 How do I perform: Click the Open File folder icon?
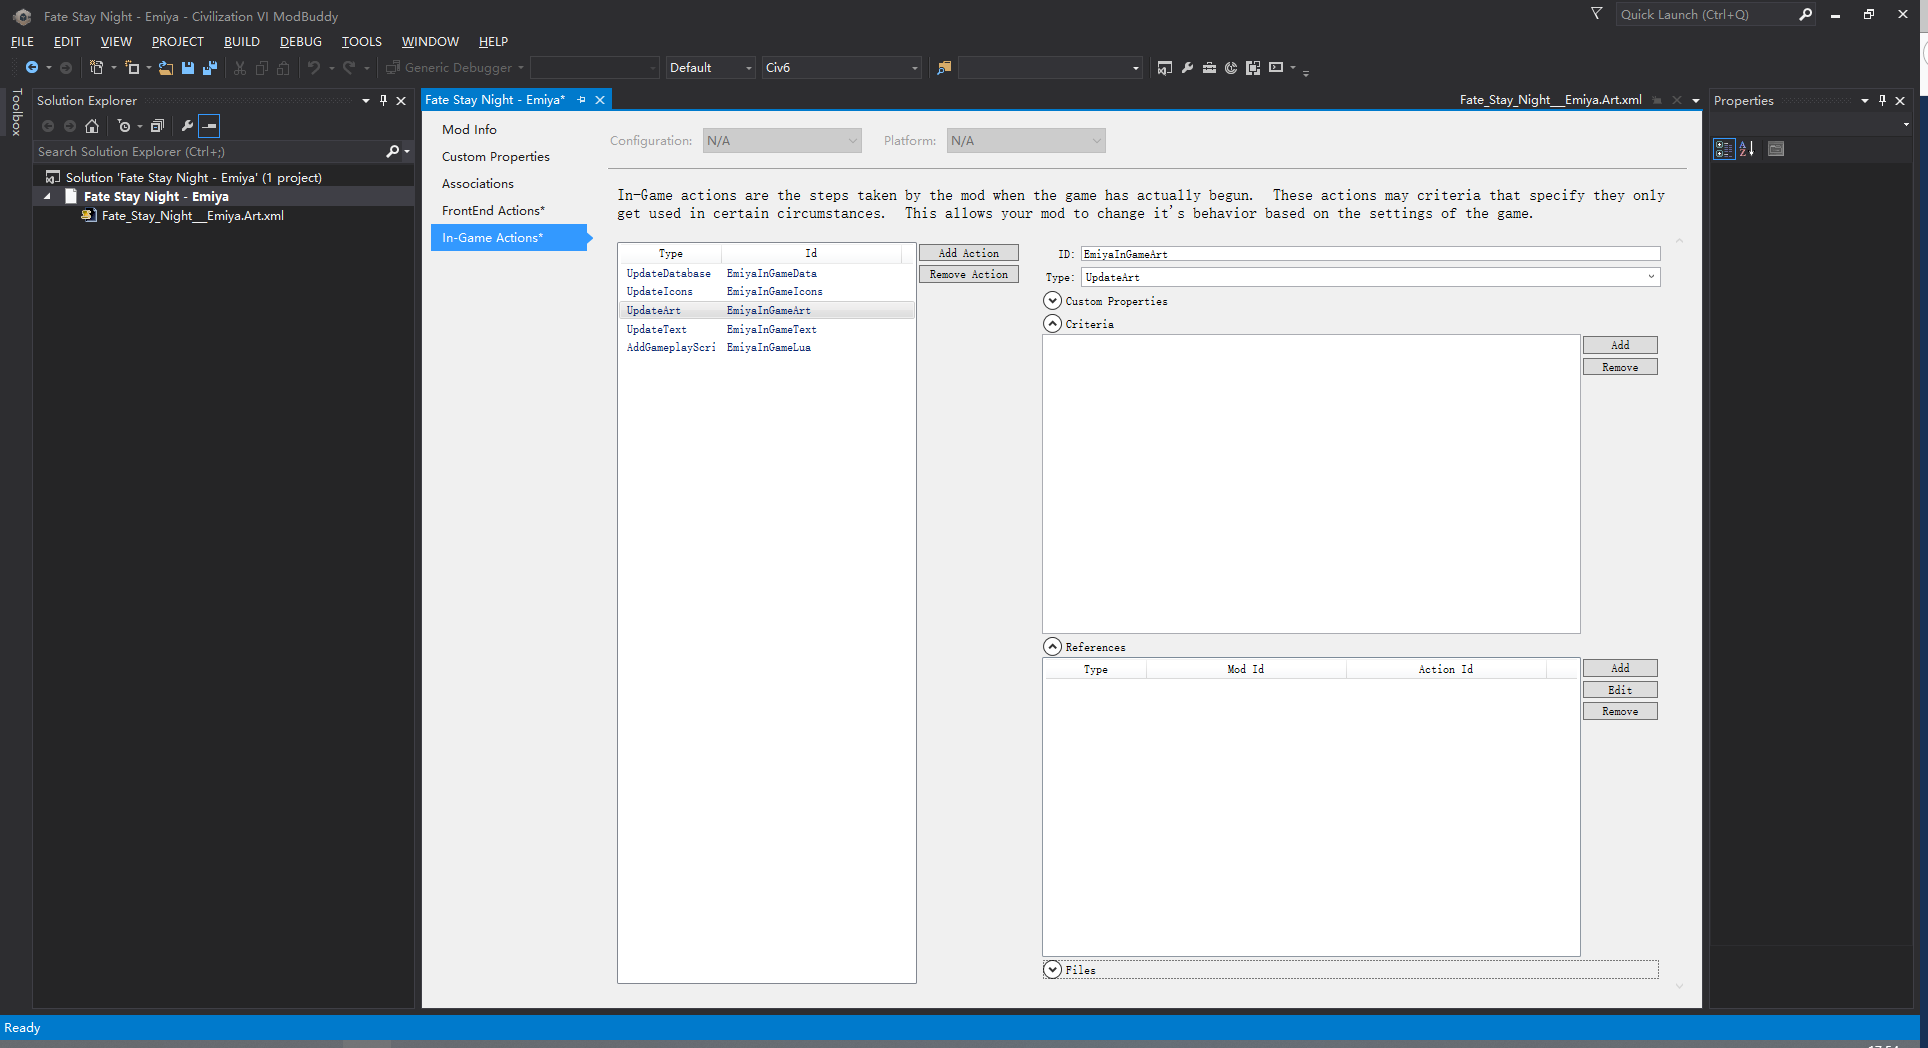coord(166,68)
